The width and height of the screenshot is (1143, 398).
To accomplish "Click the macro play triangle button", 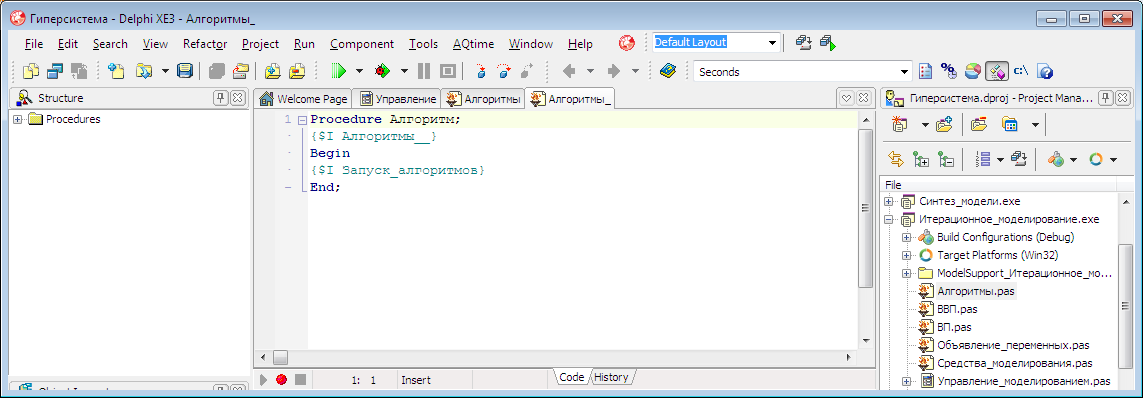I will tap(264, 380).
